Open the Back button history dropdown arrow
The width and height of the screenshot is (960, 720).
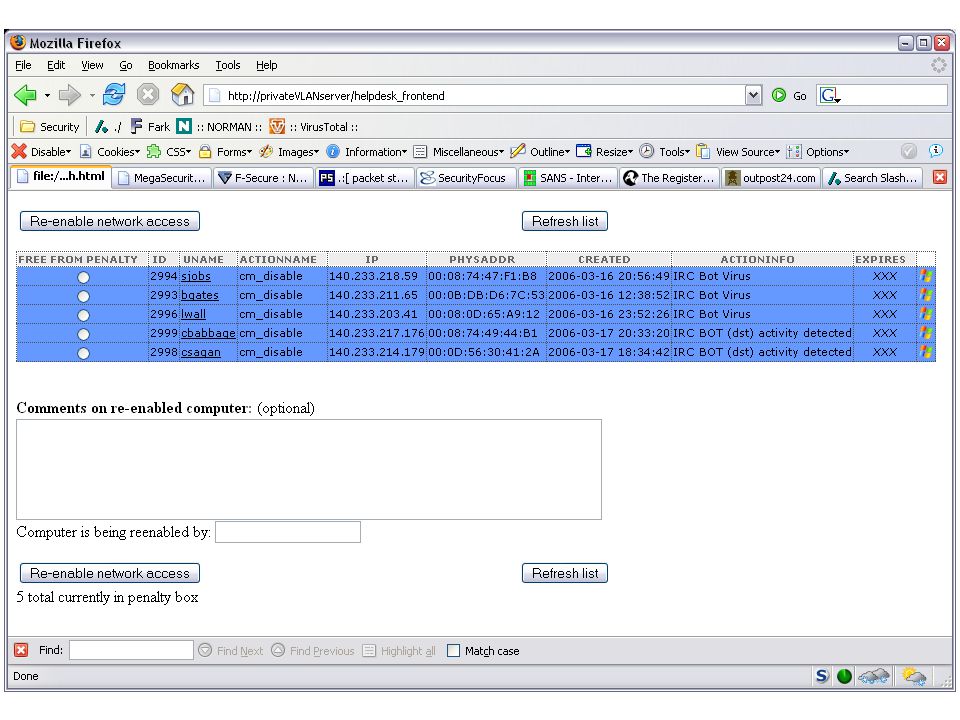click(47, 96)
